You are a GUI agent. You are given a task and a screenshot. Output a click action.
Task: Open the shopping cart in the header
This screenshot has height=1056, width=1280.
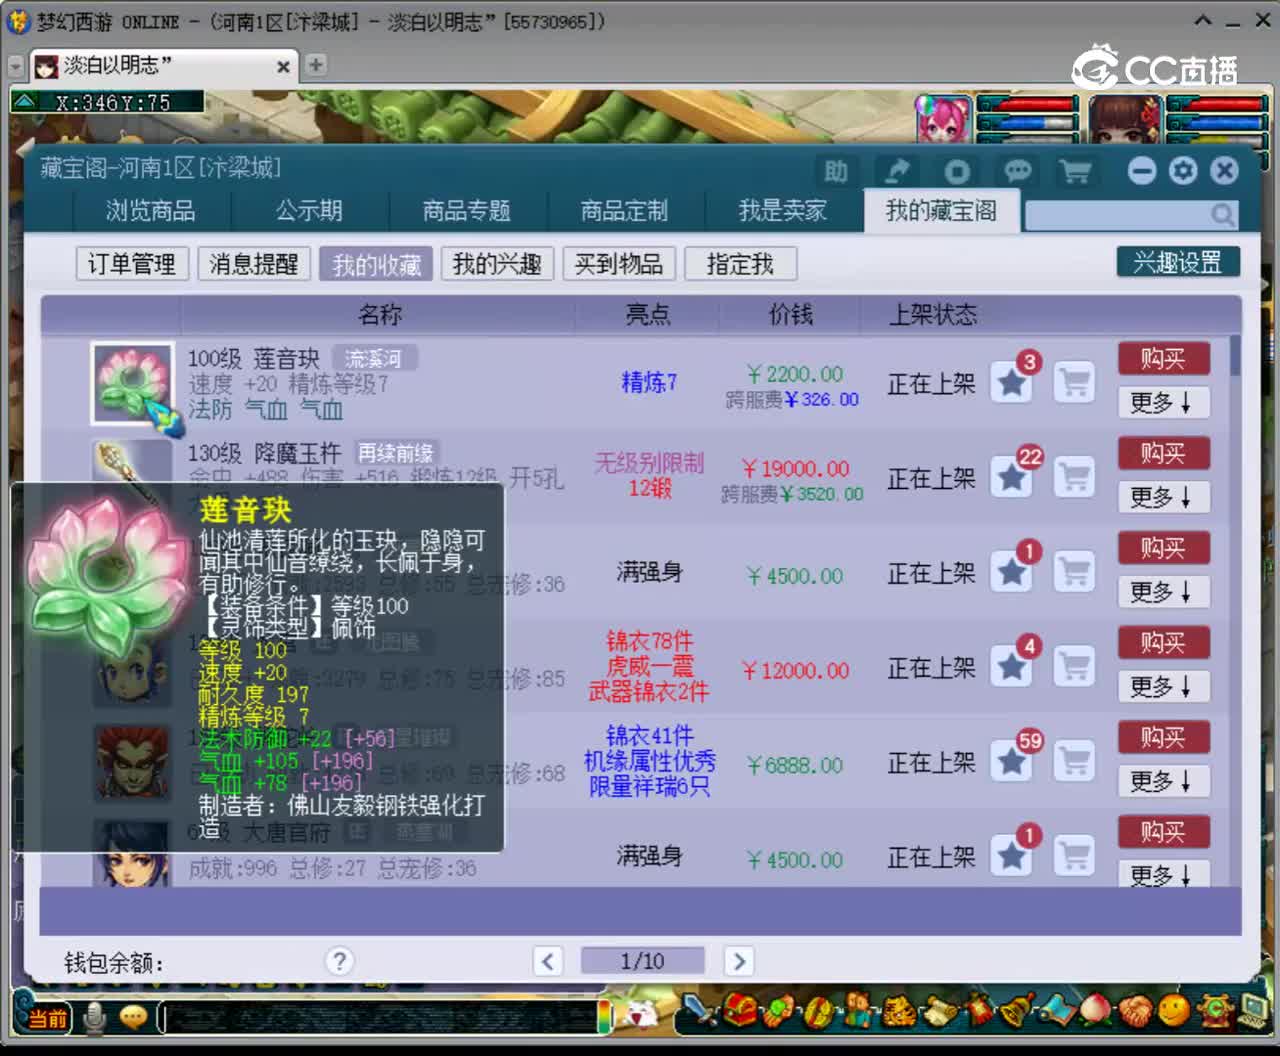coord(1076,171)
